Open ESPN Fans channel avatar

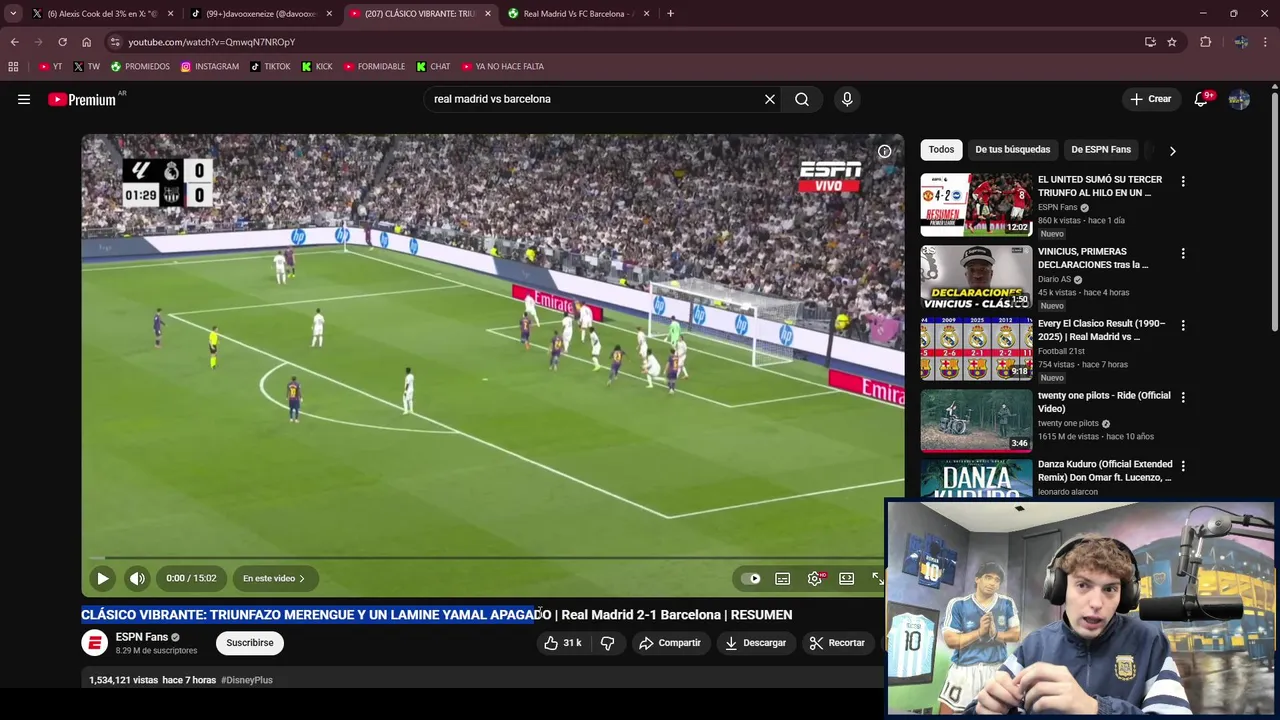coord(94,643)
